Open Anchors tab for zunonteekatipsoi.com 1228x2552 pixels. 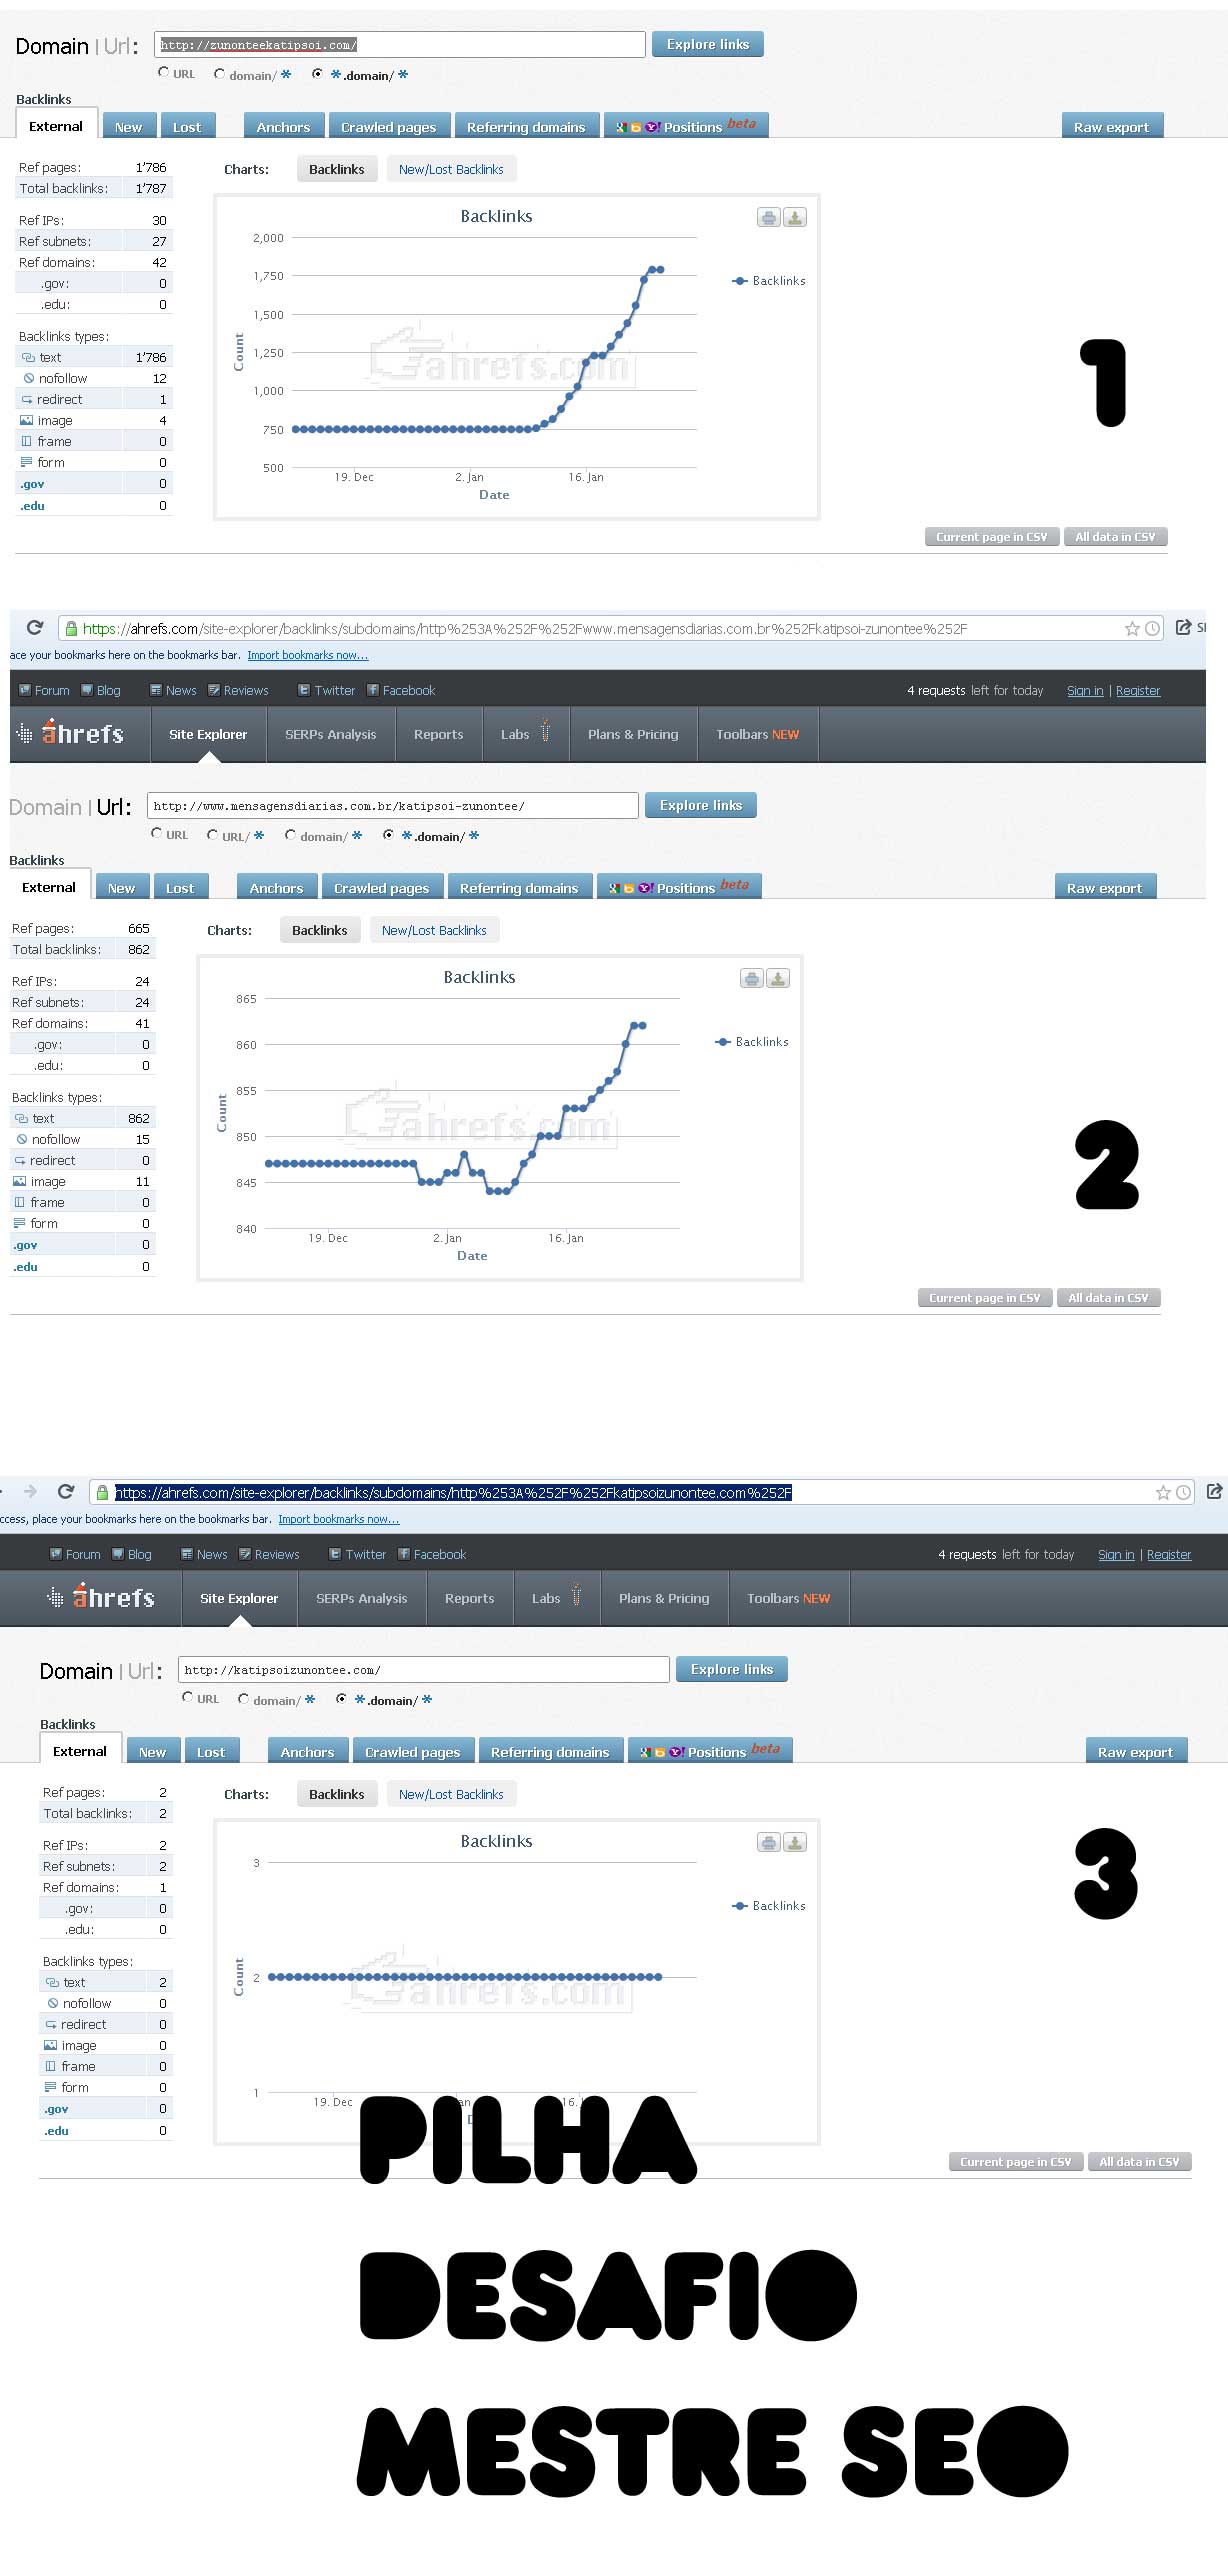[283, 127]
